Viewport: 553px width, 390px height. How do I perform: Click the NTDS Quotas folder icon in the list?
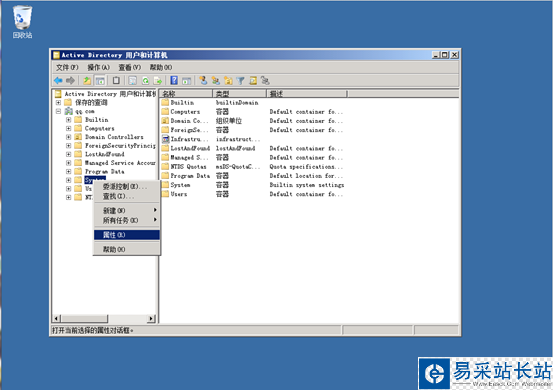pos(165,167)
